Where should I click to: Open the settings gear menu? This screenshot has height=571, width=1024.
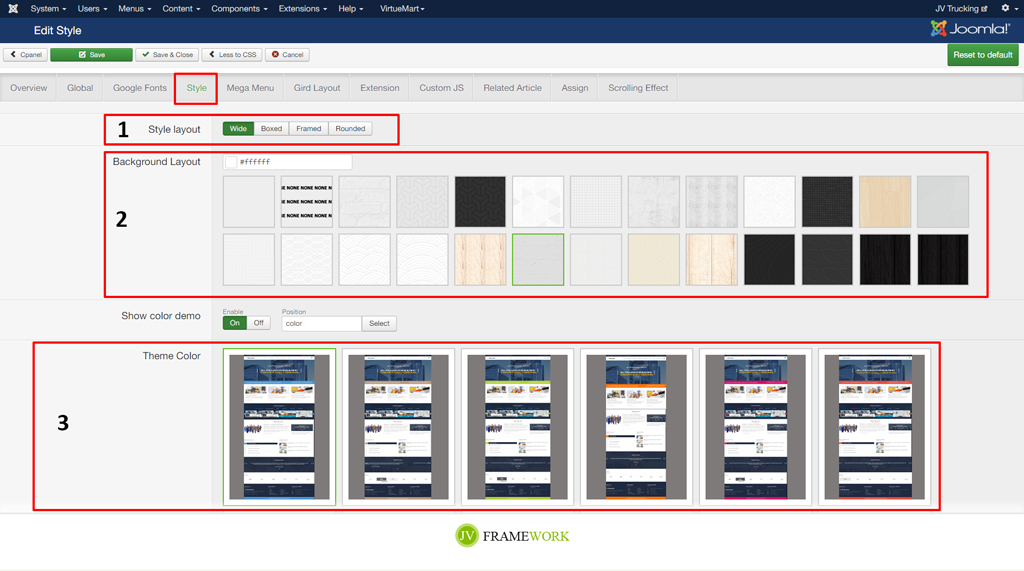tap(1005, 9)
